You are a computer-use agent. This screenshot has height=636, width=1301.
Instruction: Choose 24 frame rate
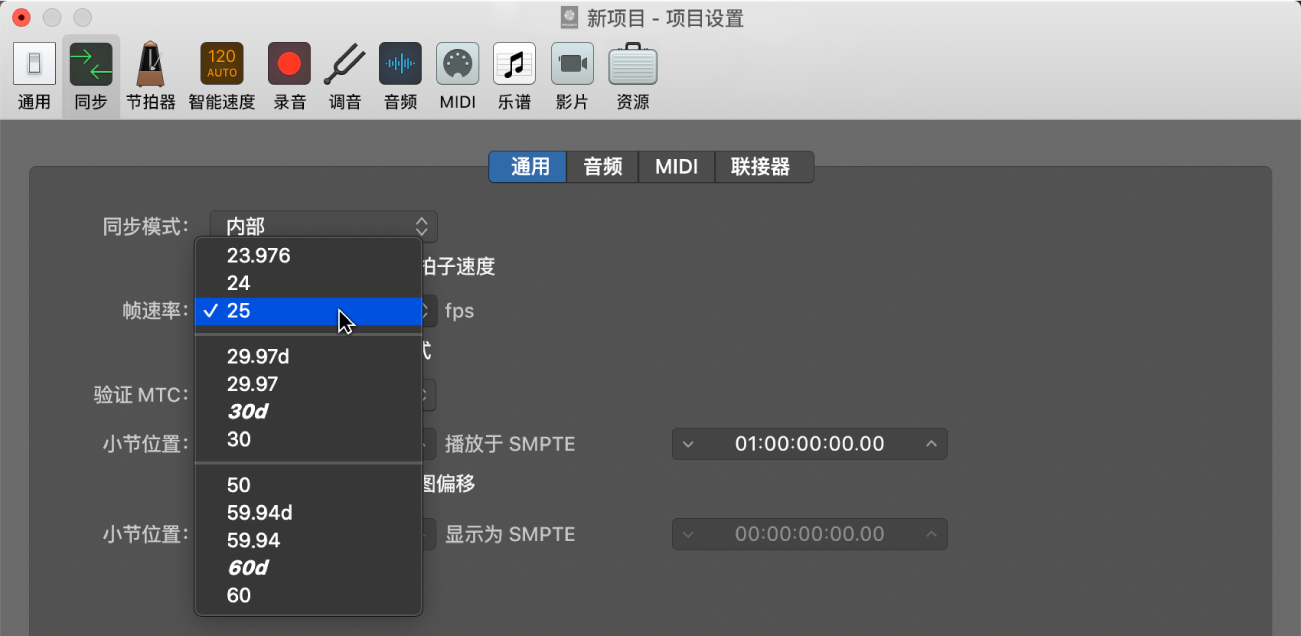pos(308,283)
